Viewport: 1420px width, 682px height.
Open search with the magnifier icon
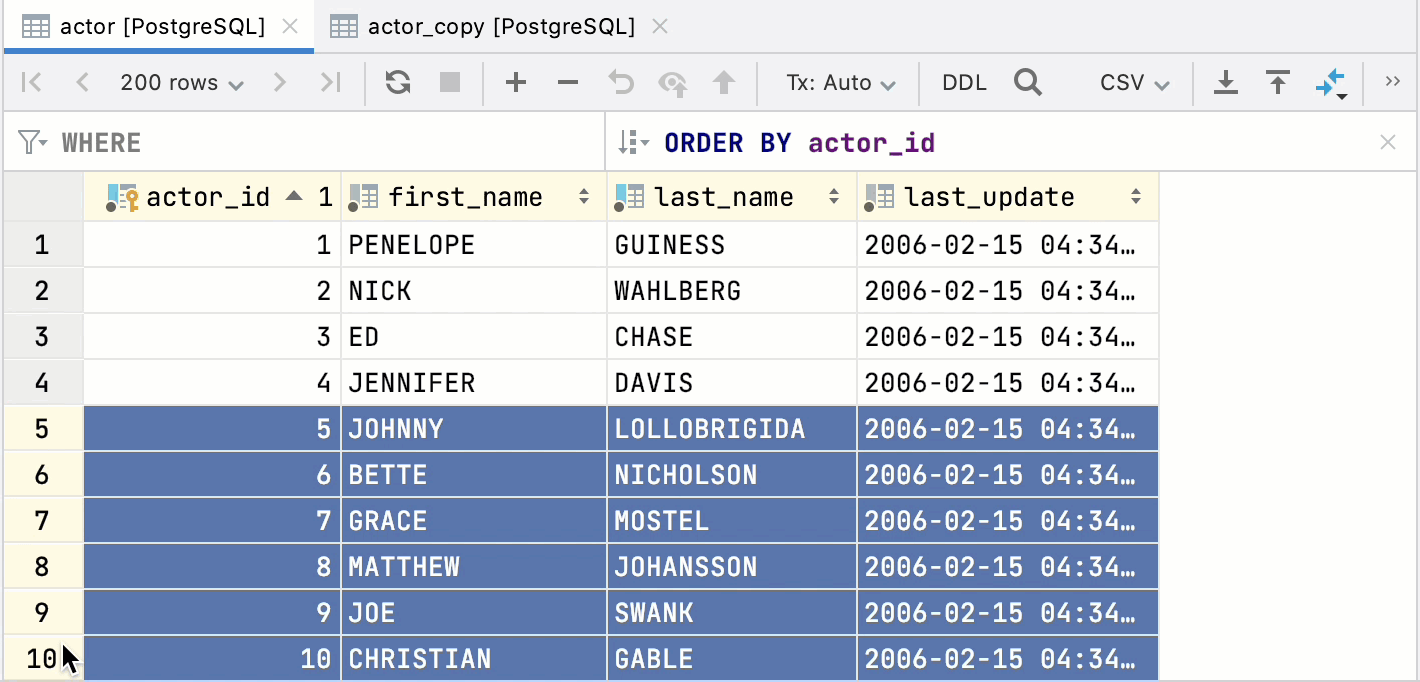pyautogui.click(x=1028, y=82)
